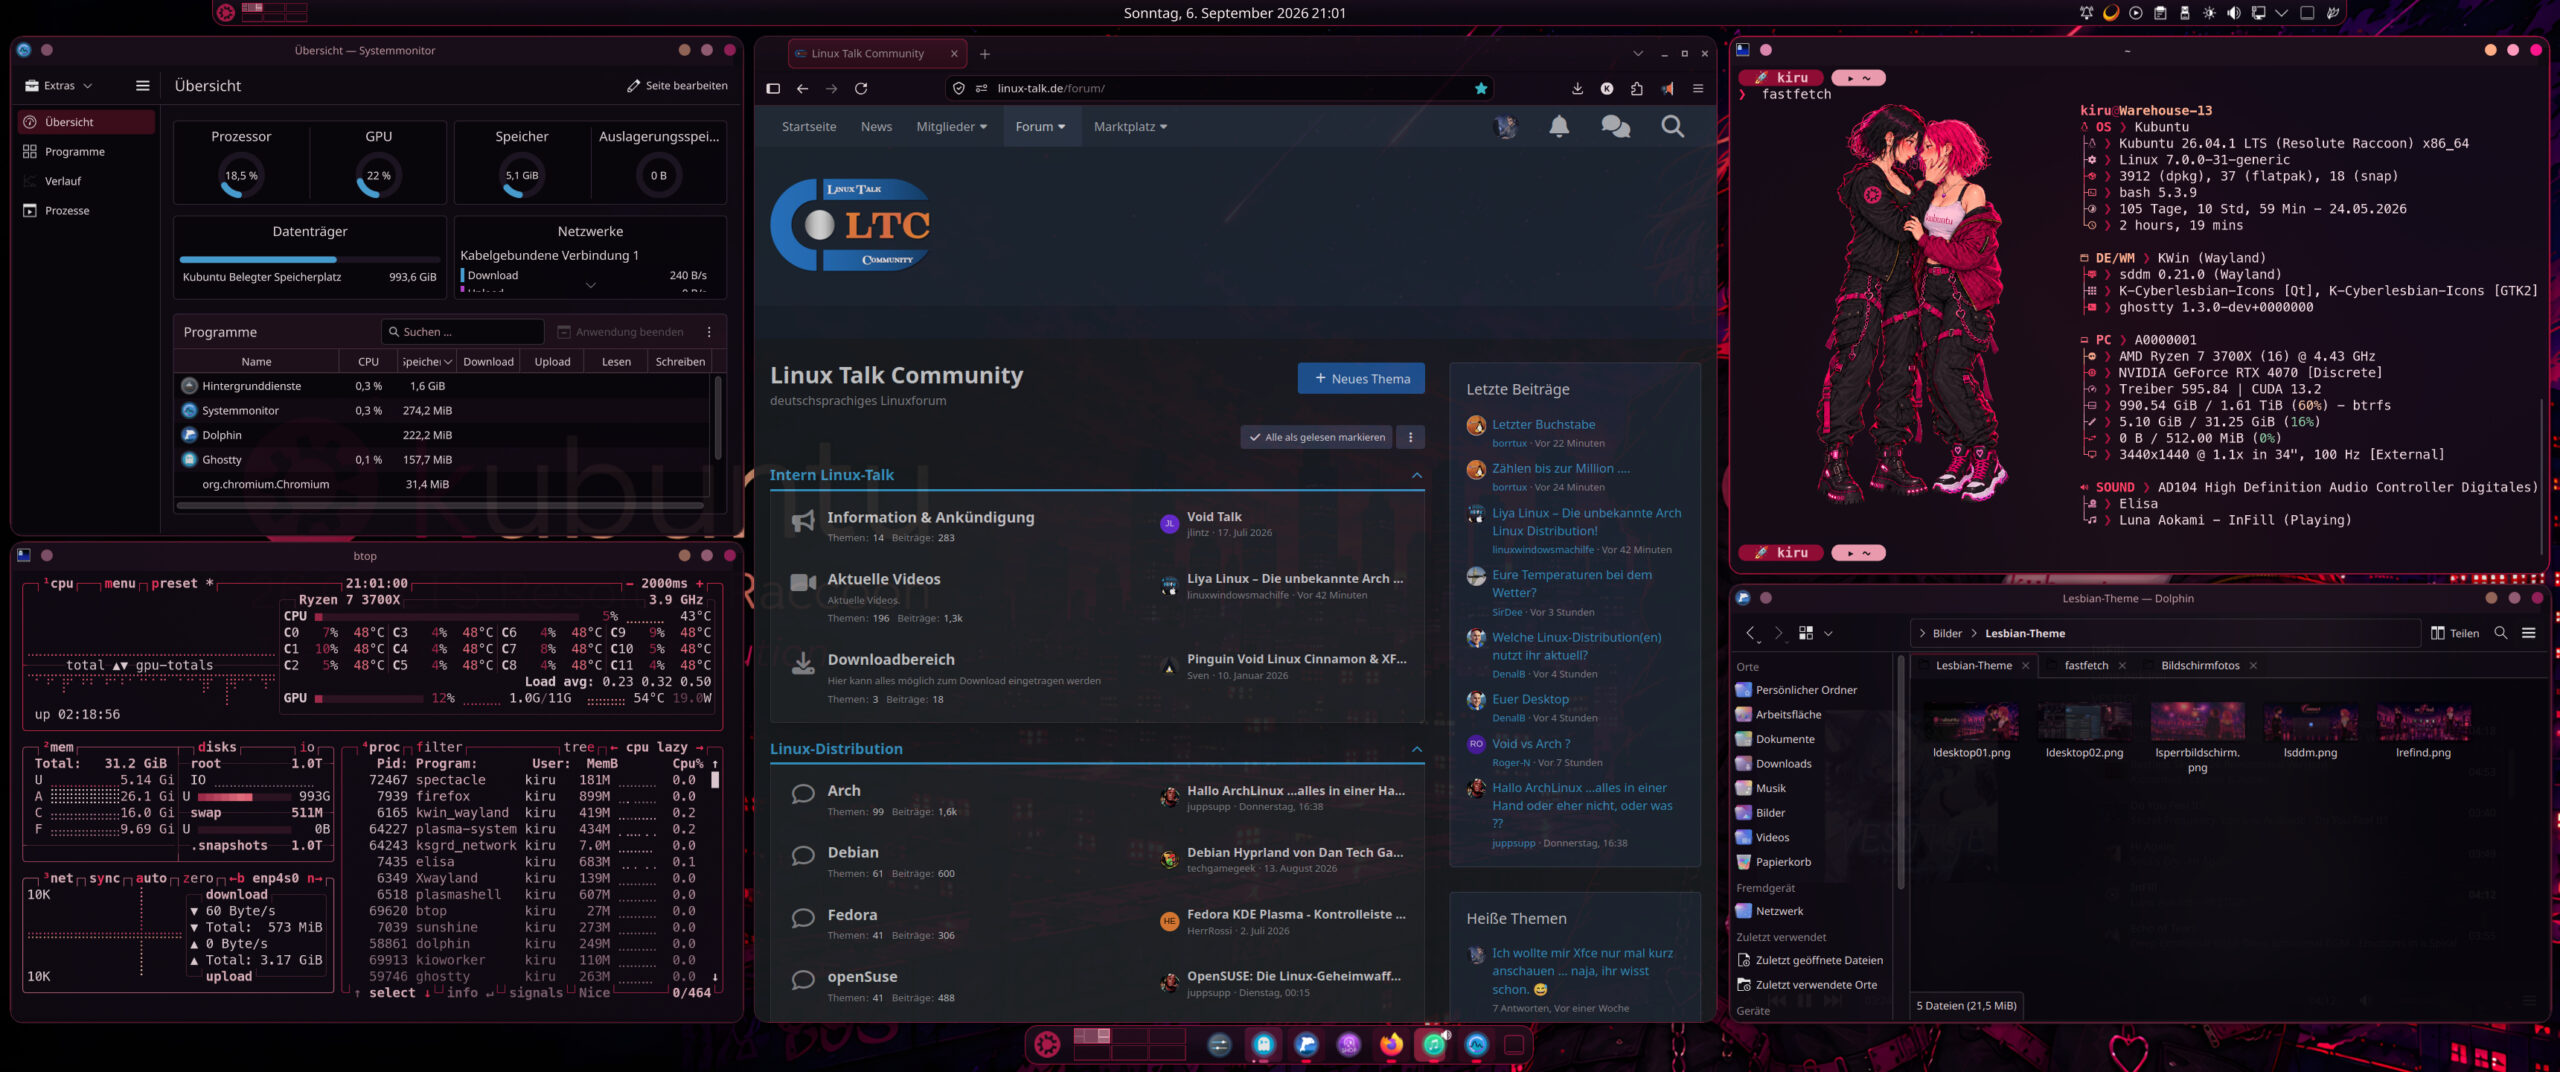Image resolution: width=2560 pixels, height=1072 pixels.
Task: Click the Prozessor 18,5 % usage gauge
Action: [x=241, y=176]
